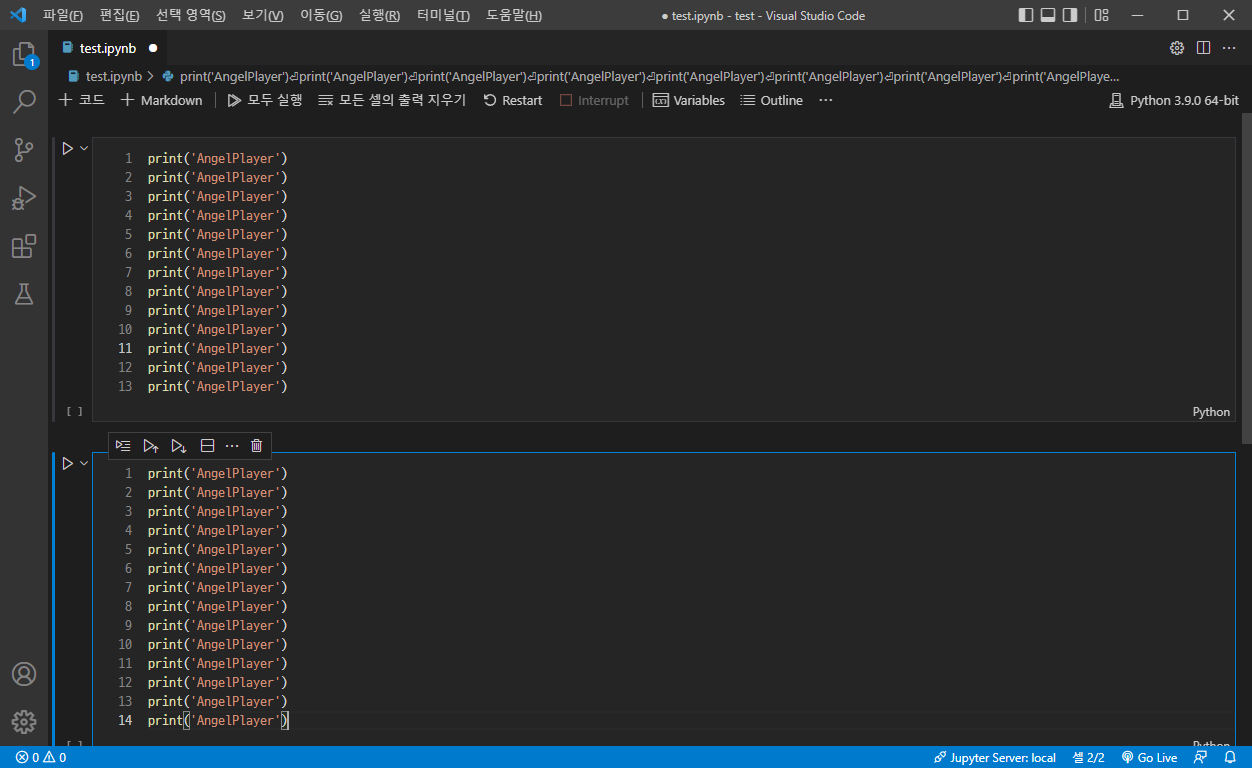Start Go Live server

point(1149,757)
